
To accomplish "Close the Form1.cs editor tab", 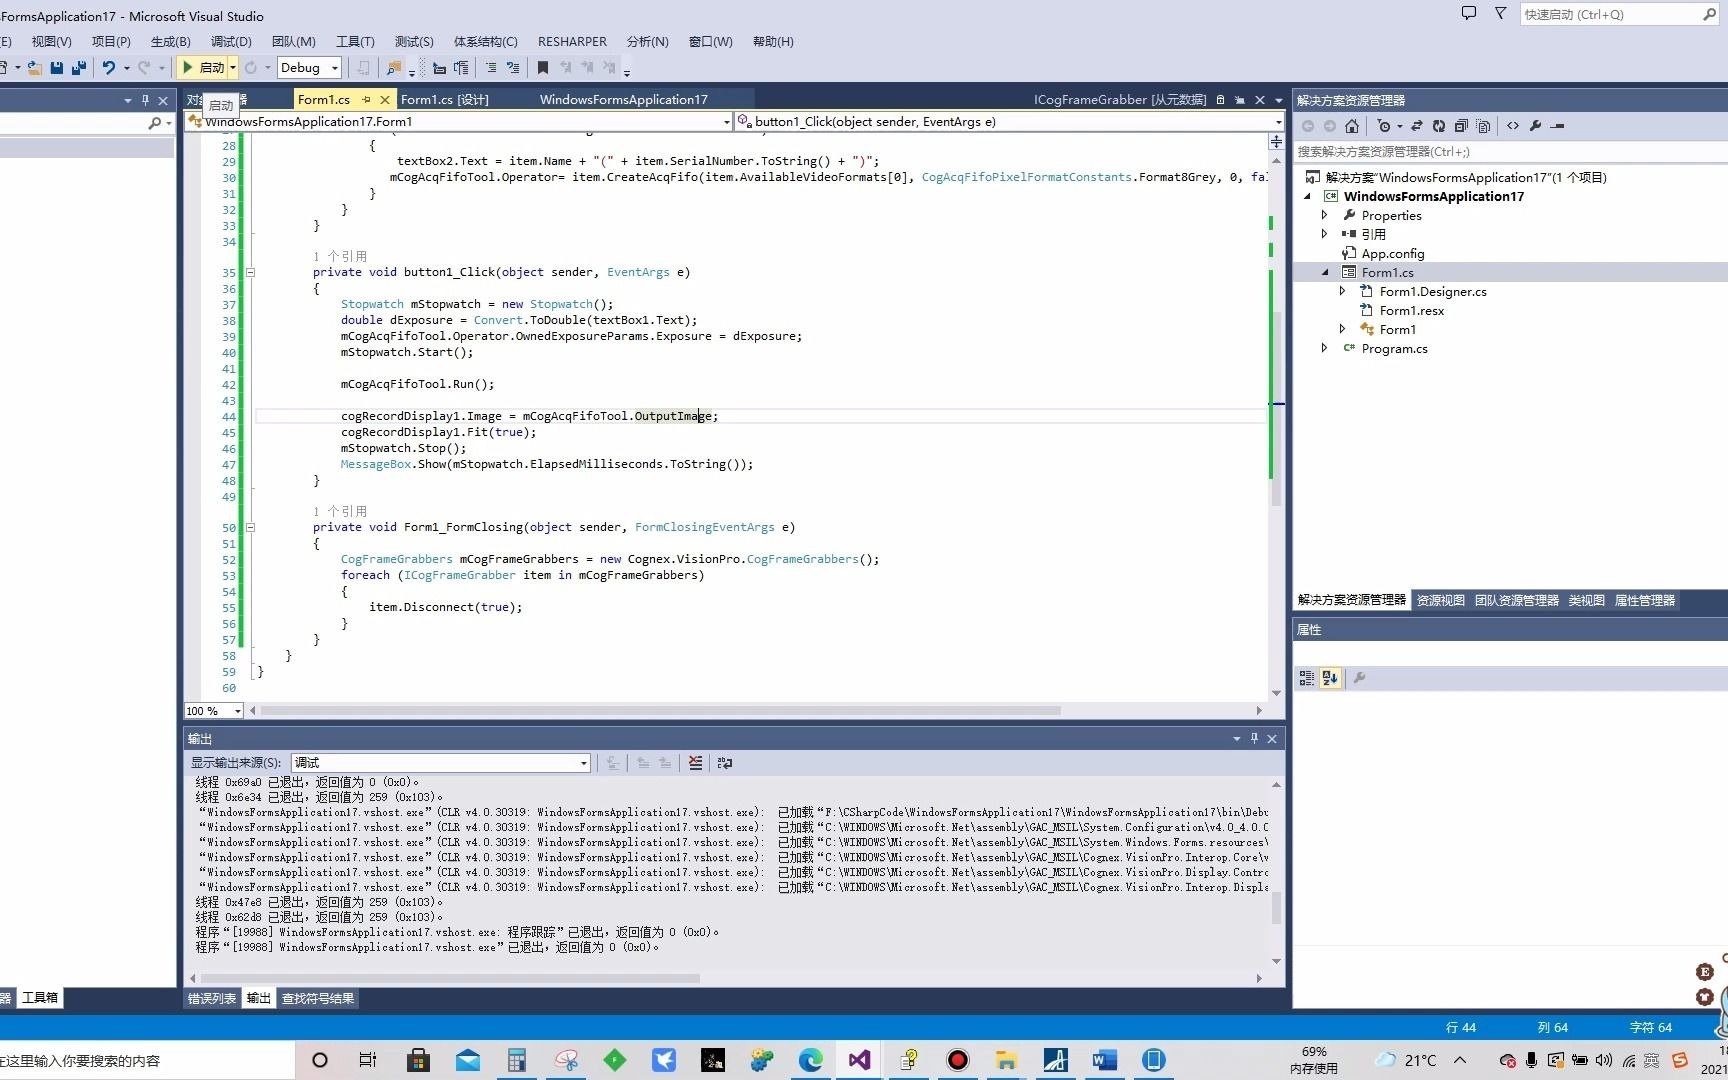I will [386, 99].
